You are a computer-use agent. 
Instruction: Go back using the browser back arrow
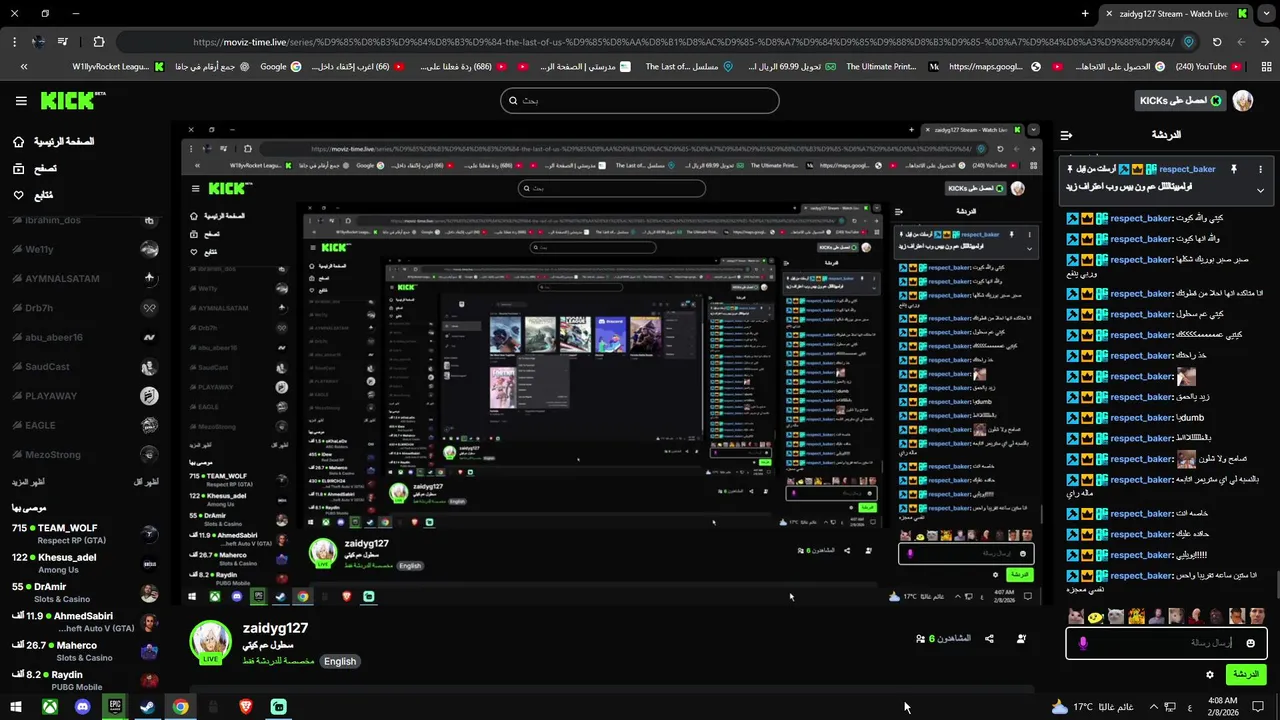1267,42
